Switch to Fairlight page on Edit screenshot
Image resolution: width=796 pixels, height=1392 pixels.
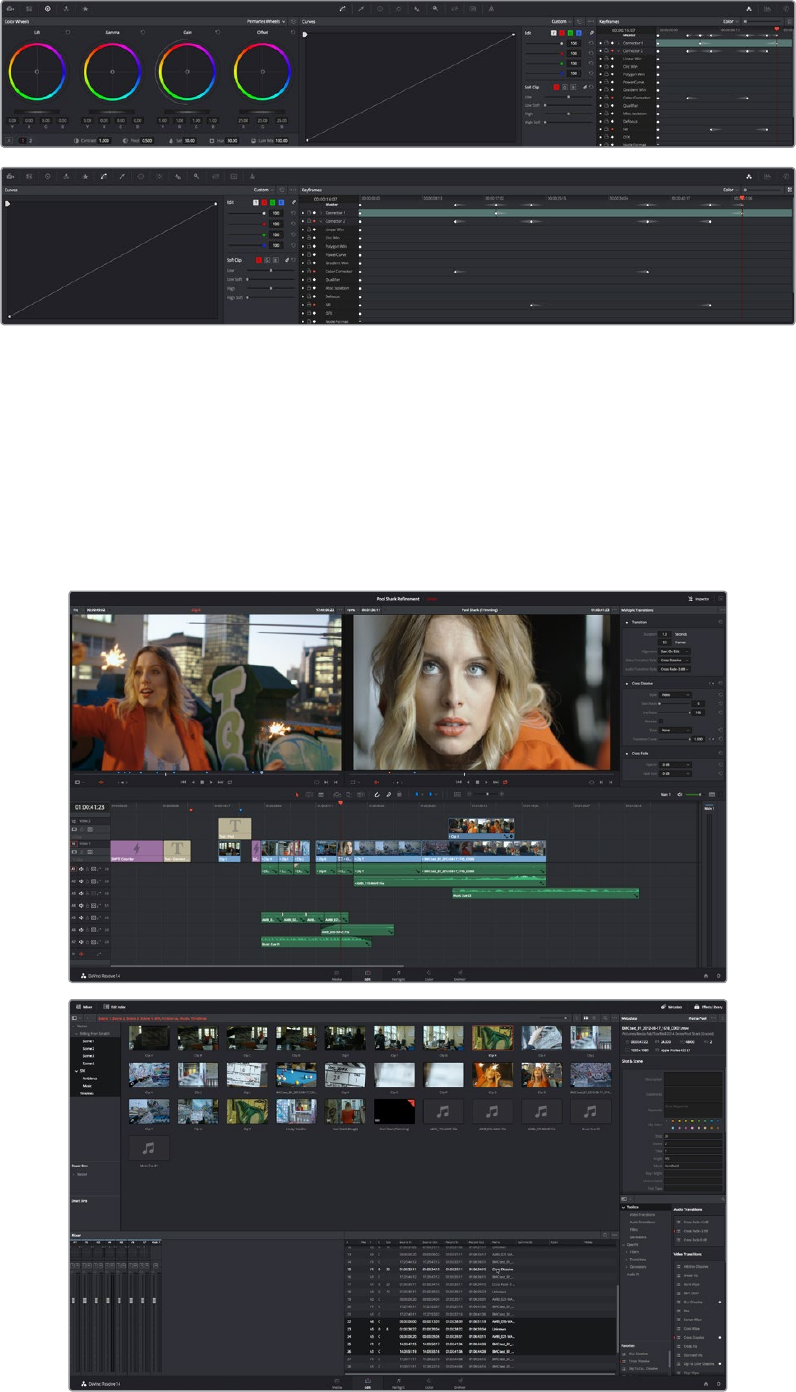398,975
